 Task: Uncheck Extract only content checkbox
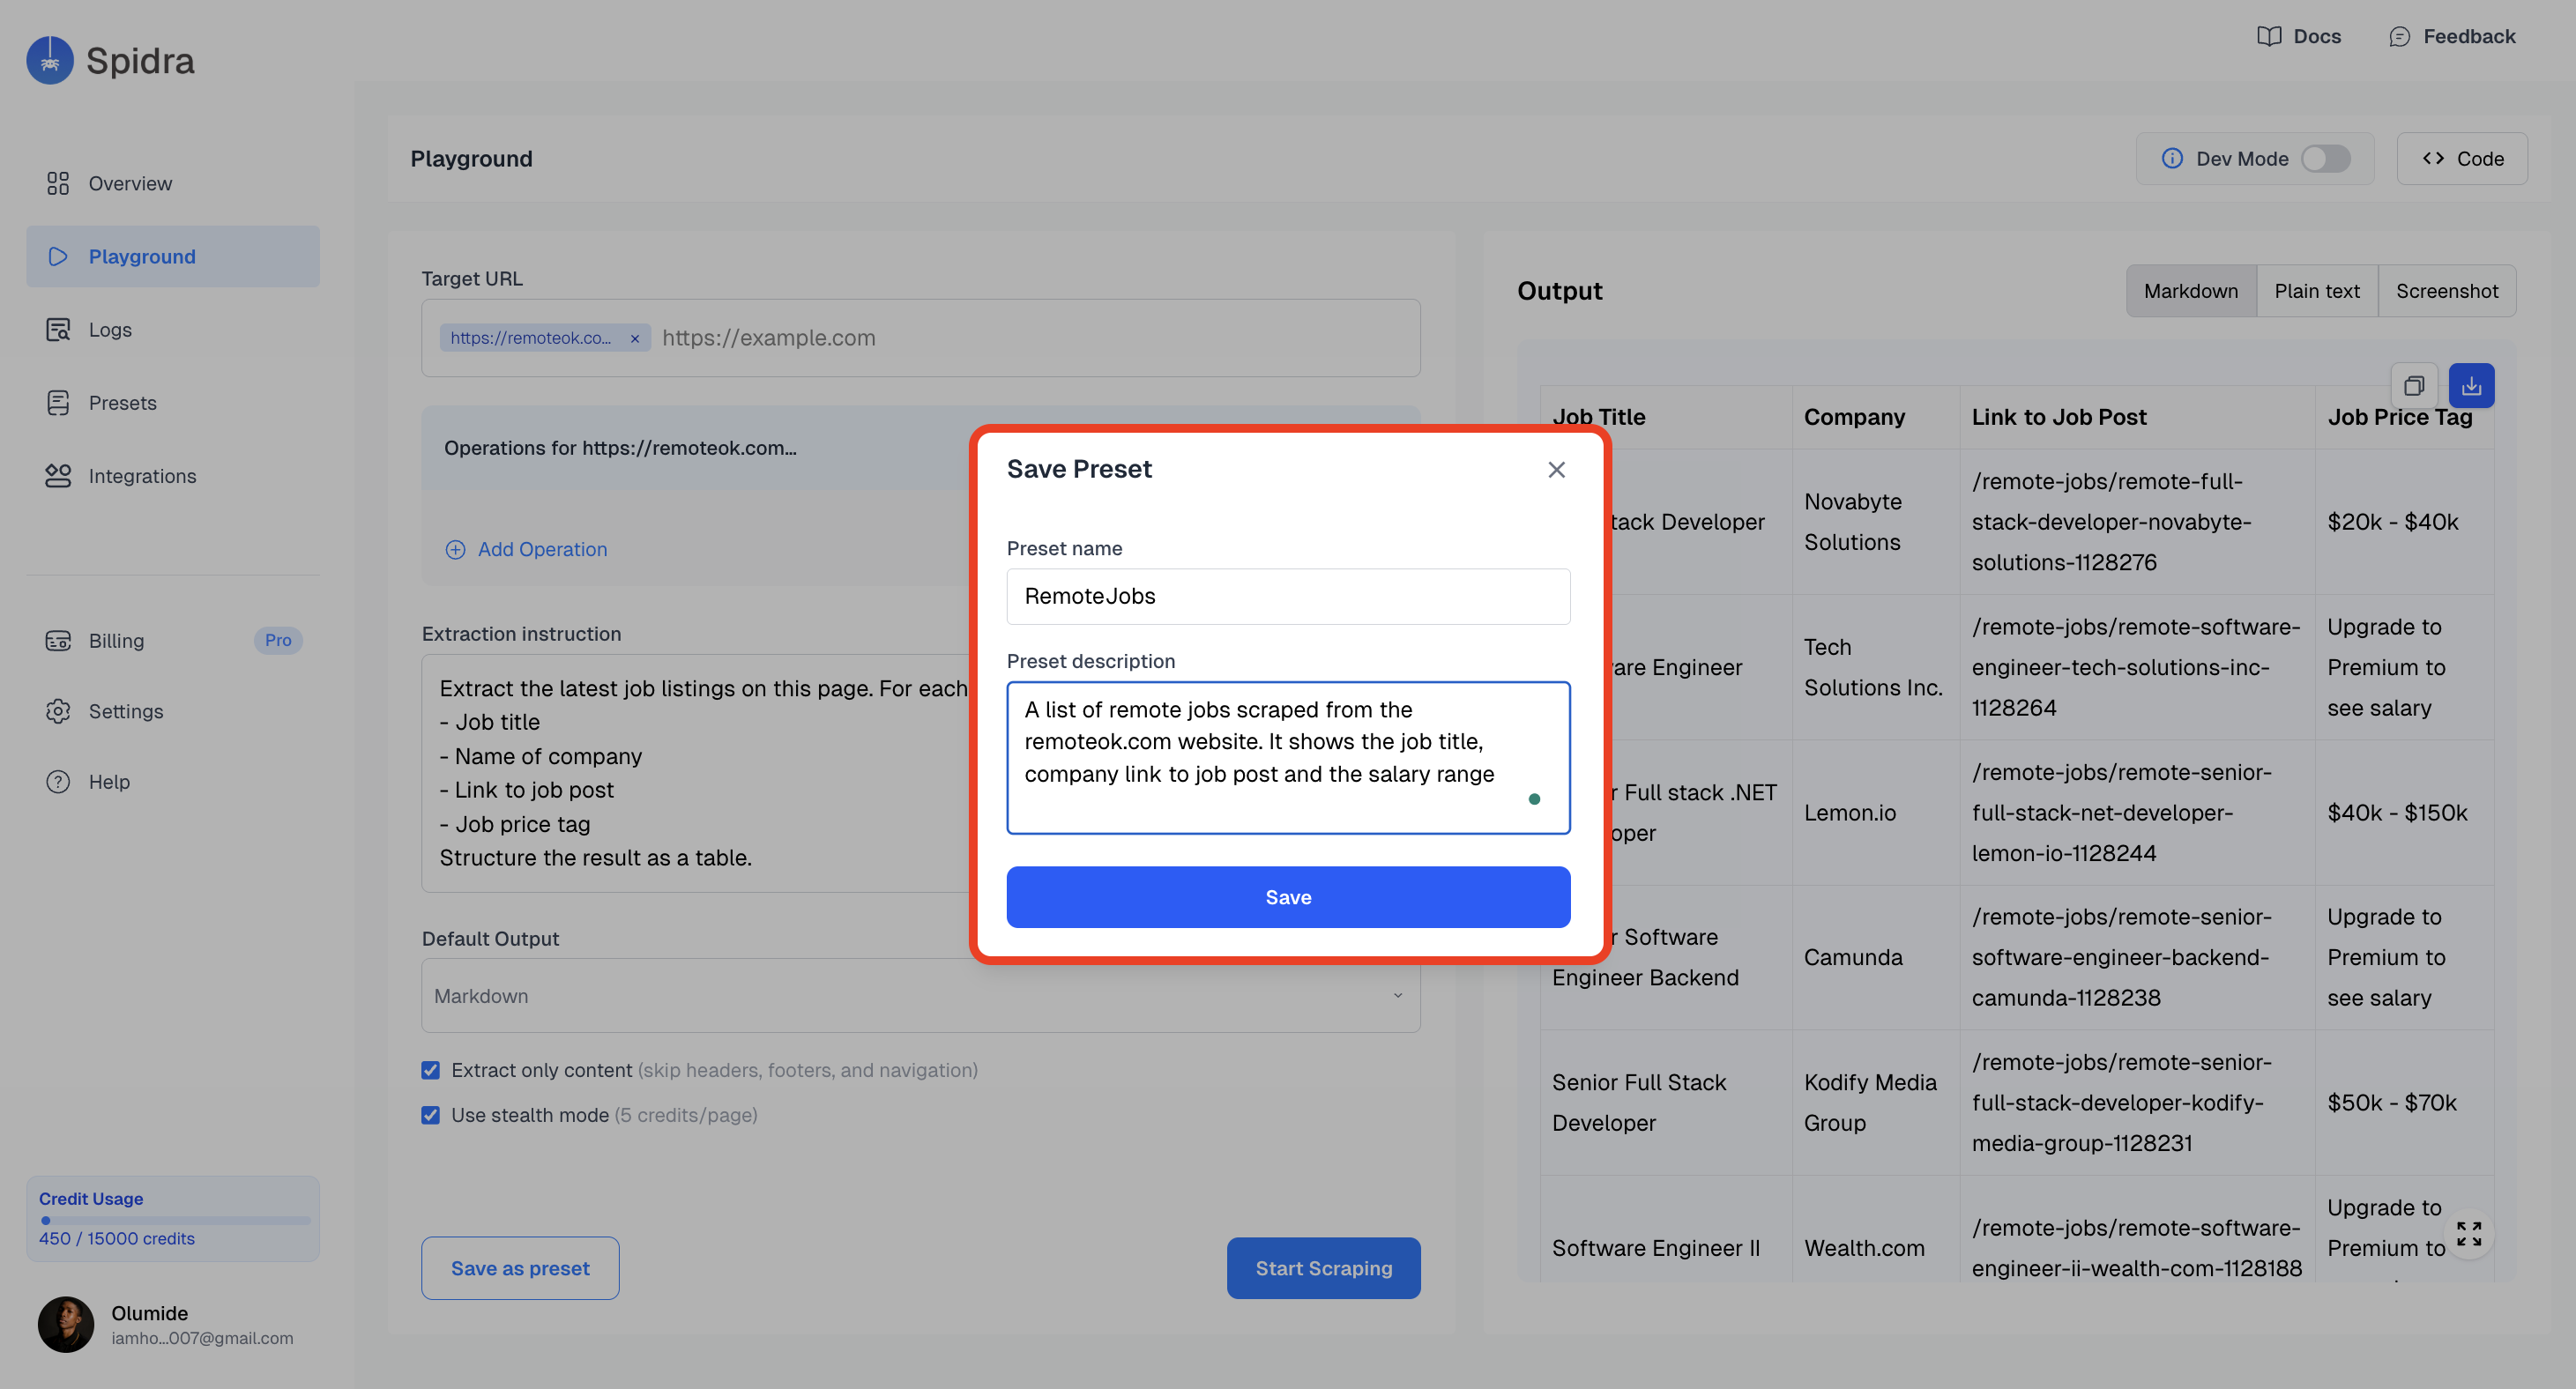[431, 1070]
